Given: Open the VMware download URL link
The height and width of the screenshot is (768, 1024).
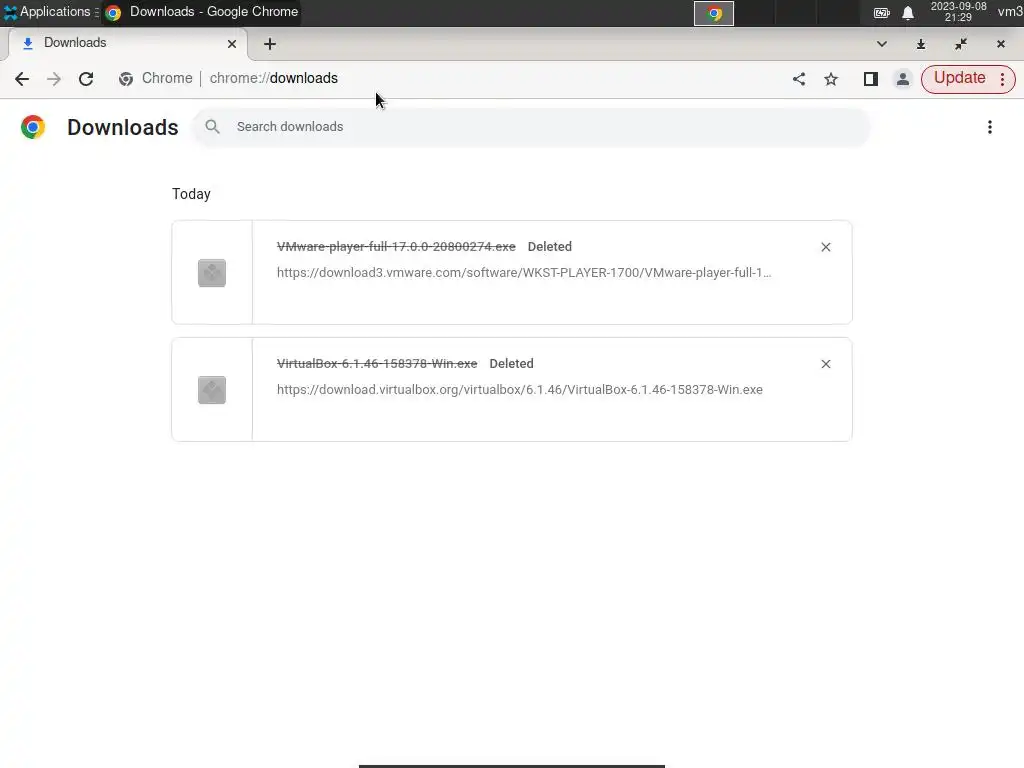Looking at the screenshot, I should [524, 272].
